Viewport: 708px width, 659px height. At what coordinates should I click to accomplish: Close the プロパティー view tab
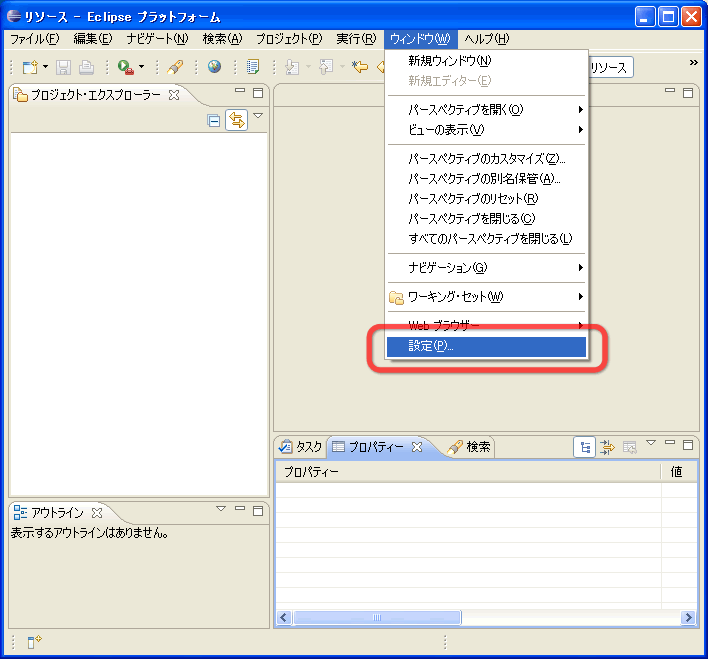417,447
